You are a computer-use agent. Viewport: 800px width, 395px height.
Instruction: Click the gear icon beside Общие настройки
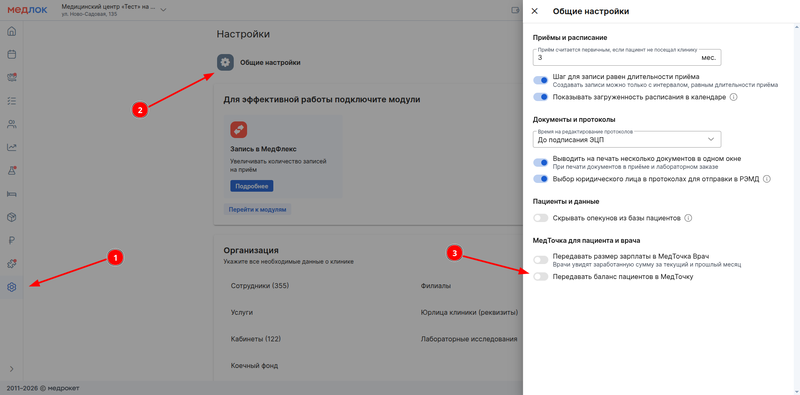[x=225, y=63]
